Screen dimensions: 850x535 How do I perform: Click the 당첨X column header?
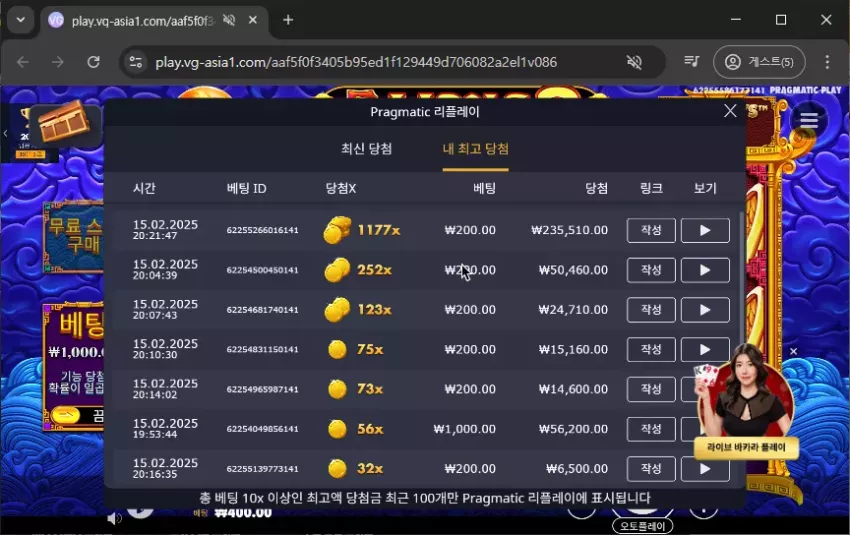[341, 189]
